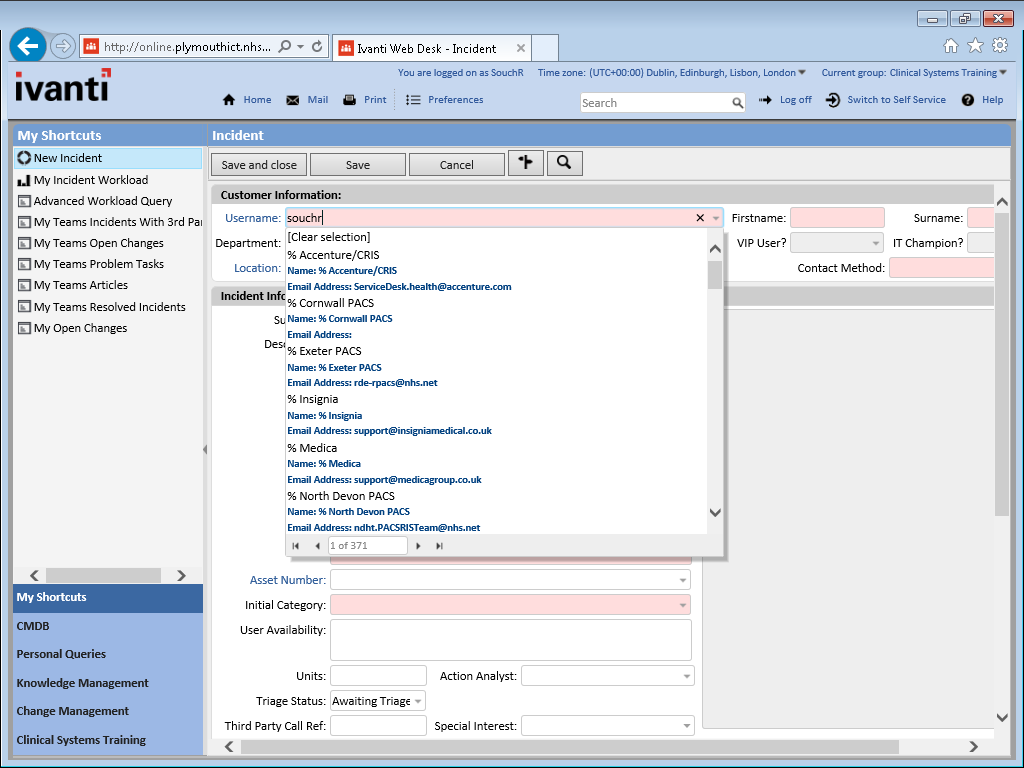Open the Current group dropdown arrow
This screenshot has height=768, width=1024.
1003,72
